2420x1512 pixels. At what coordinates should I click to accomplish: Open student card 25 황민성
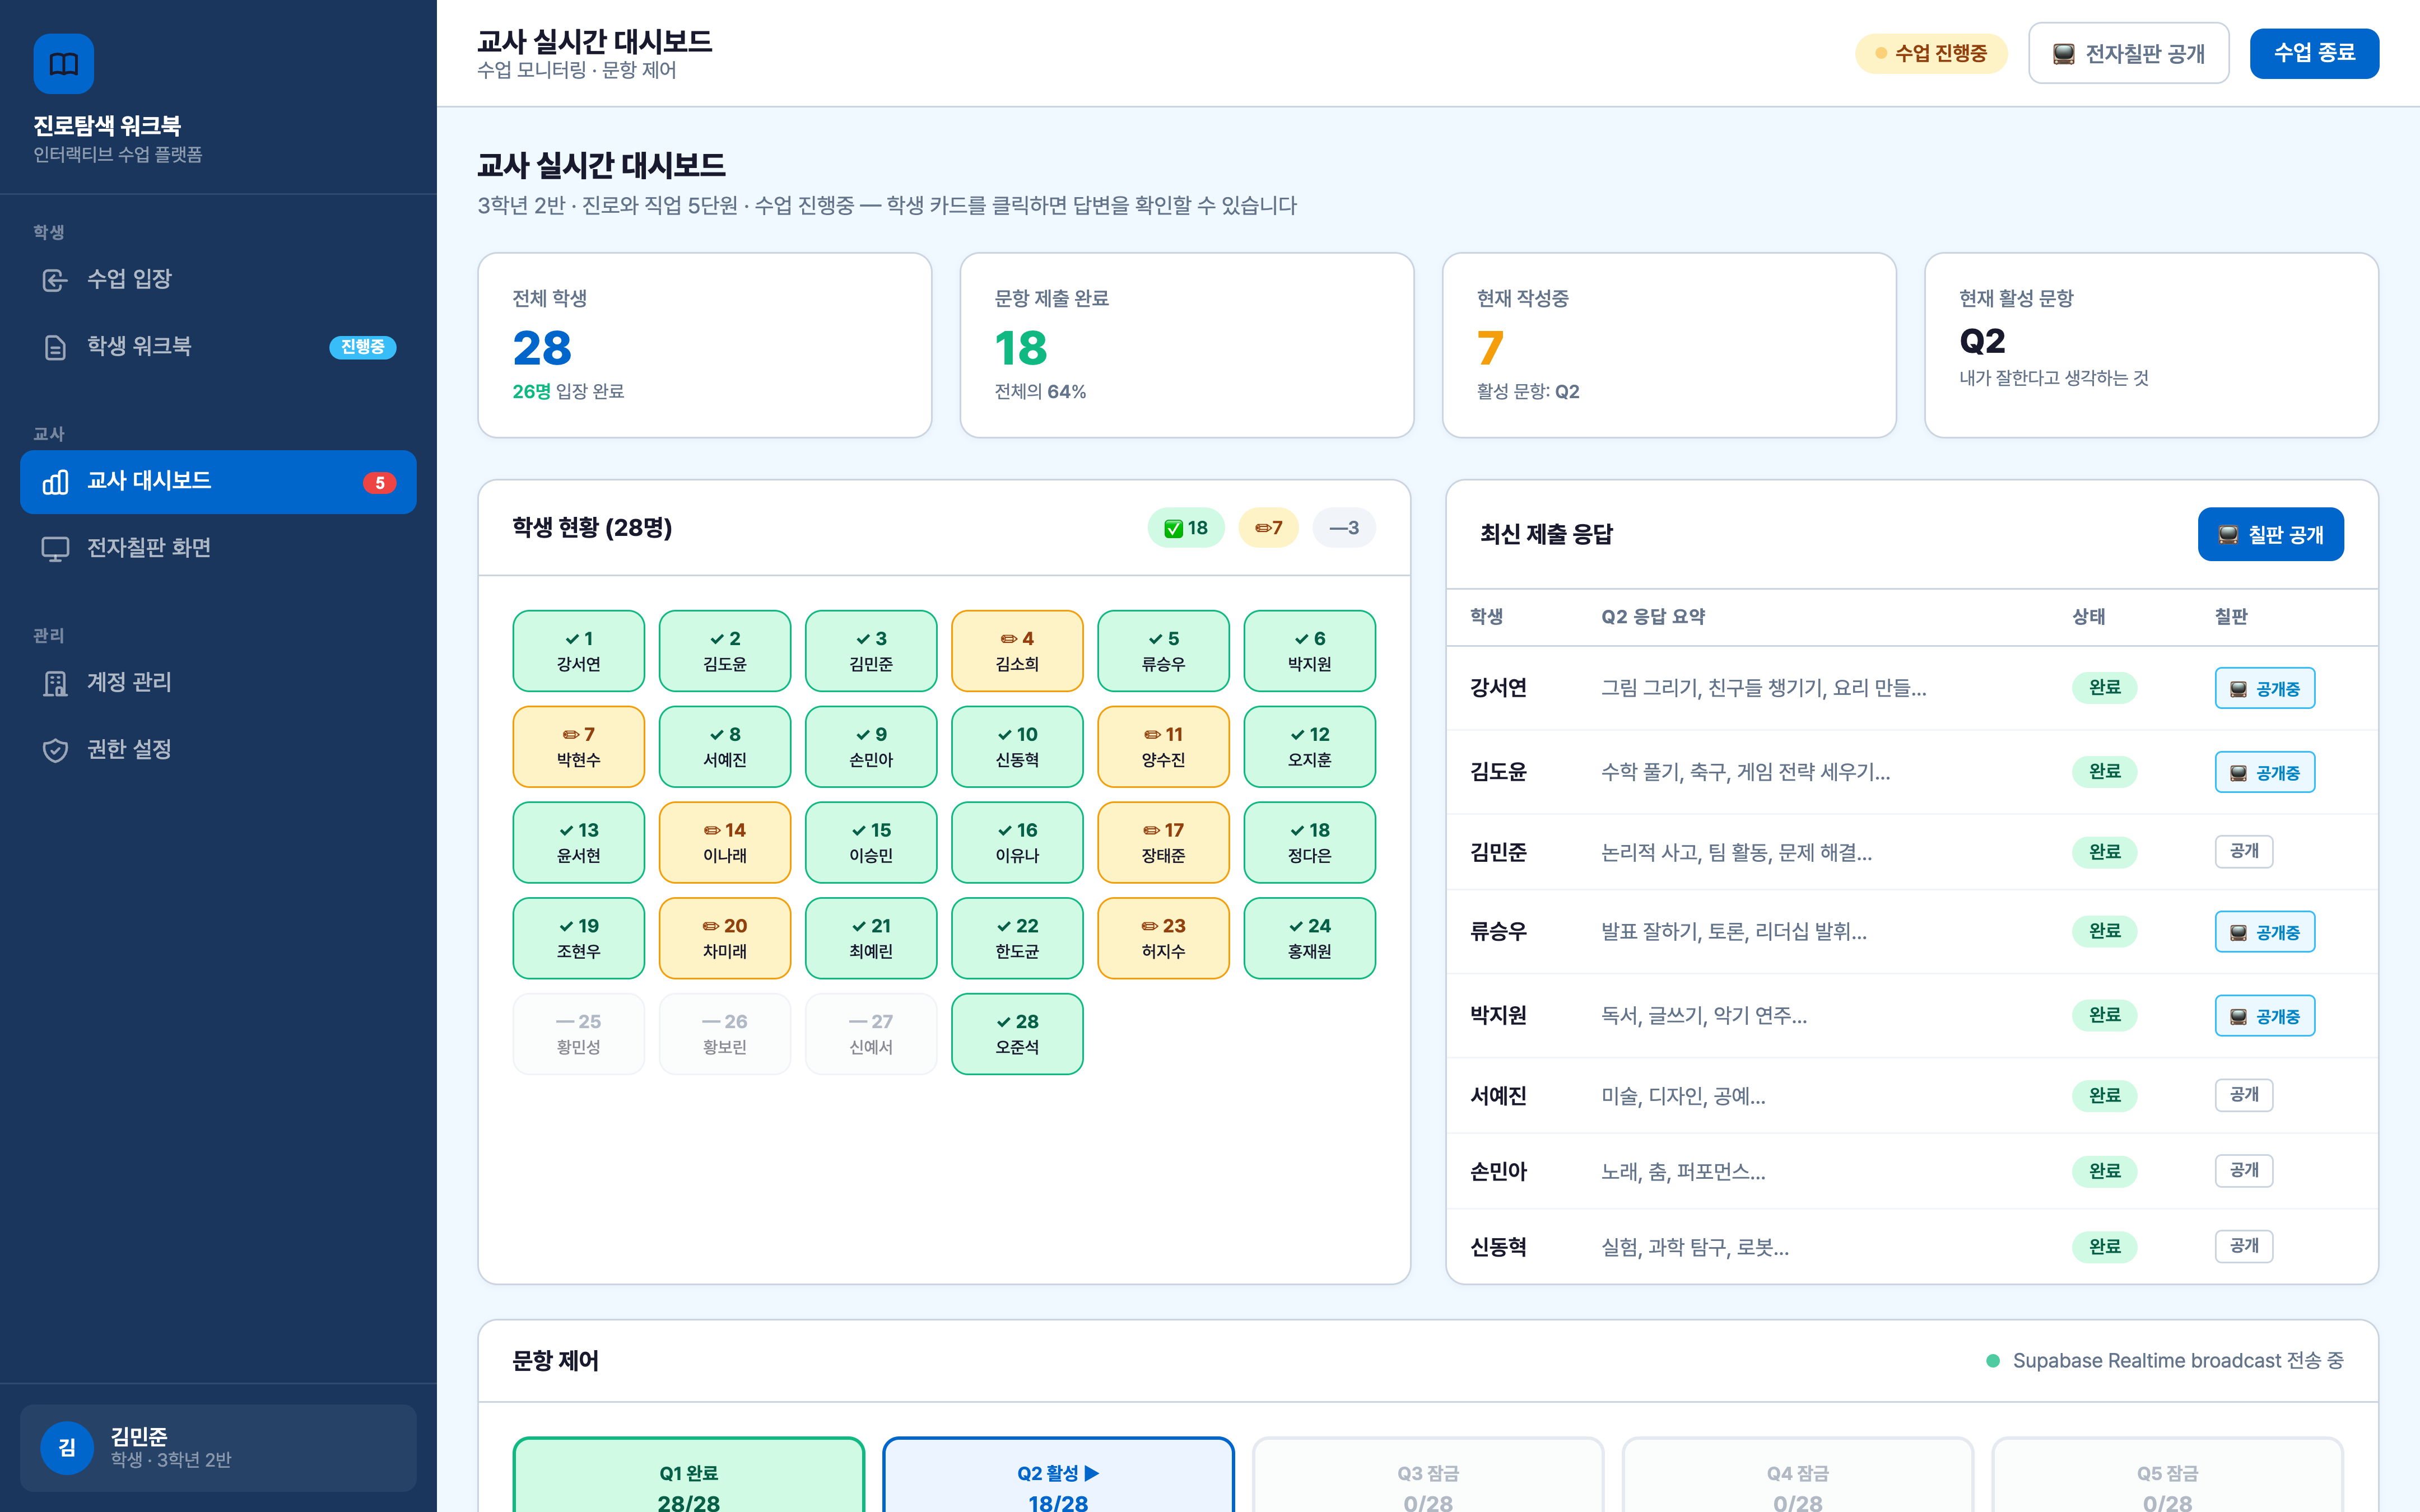click(579, 1035)
